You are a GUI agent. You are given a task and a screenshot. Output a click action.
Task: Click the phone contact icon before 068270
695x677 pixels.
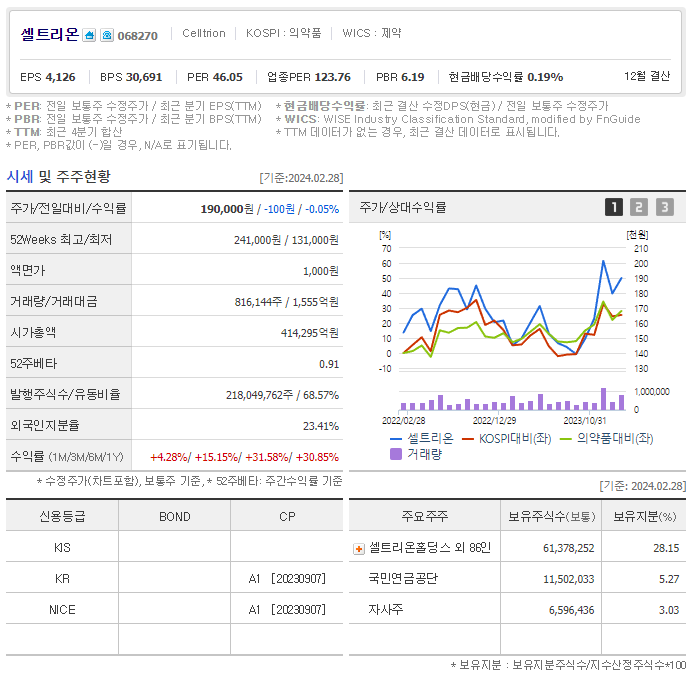[x=107, y=35]
